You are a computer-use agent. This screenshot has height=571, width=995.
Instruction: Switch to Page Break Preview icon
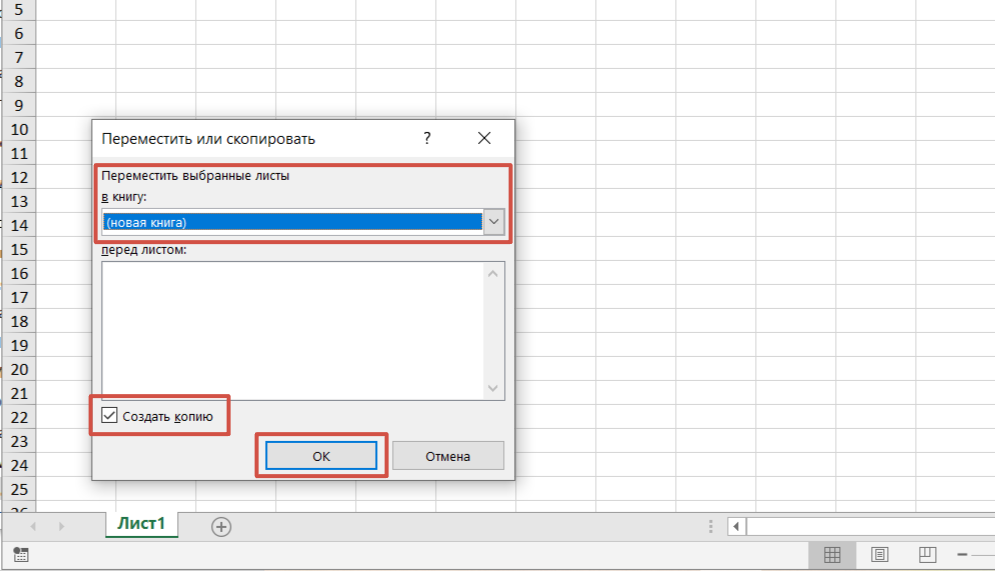(x=927, y=555)
